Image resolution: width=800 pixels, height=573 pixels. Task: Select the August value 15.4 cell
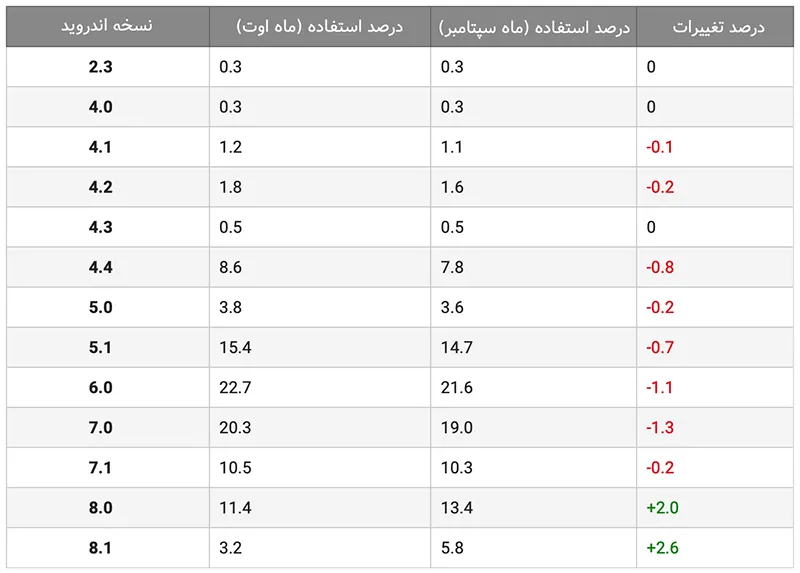coord(236,347)
